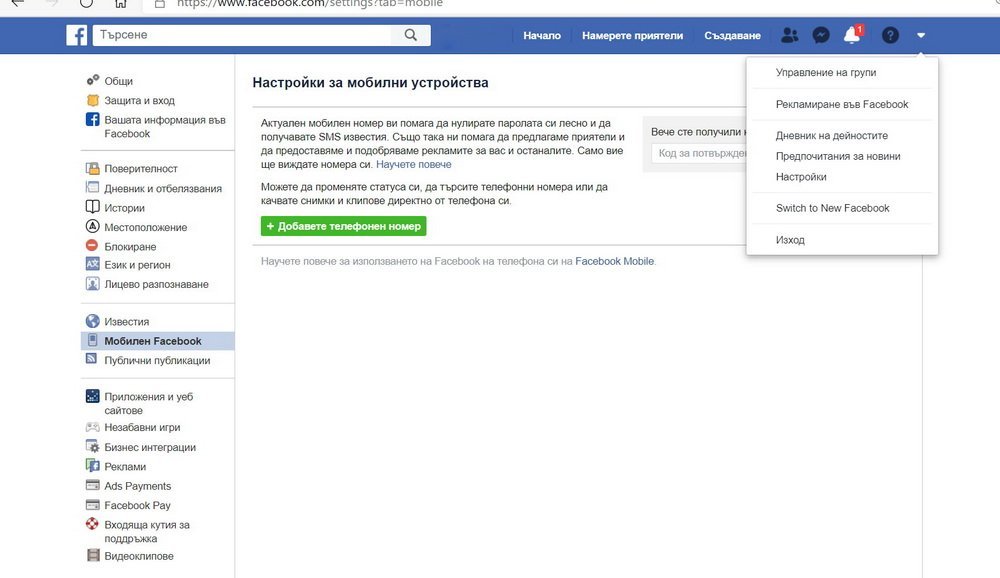Open the help question mark icon

pyautogui.click(x=890, y=35)
